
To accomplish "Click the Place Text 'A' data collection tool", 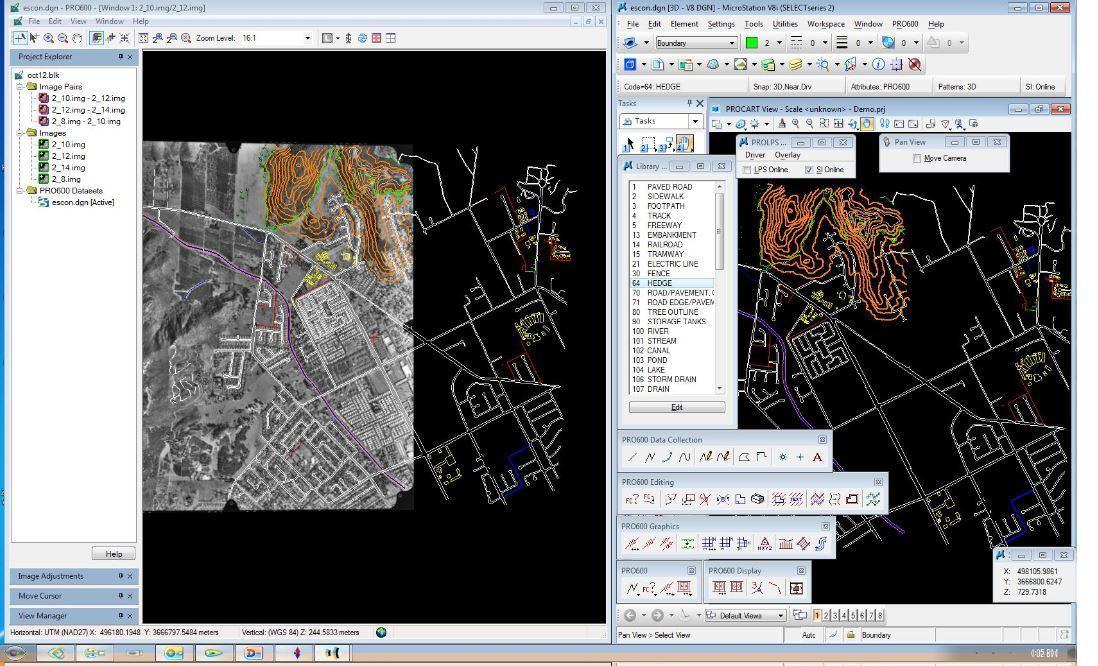I will point(817,457).
